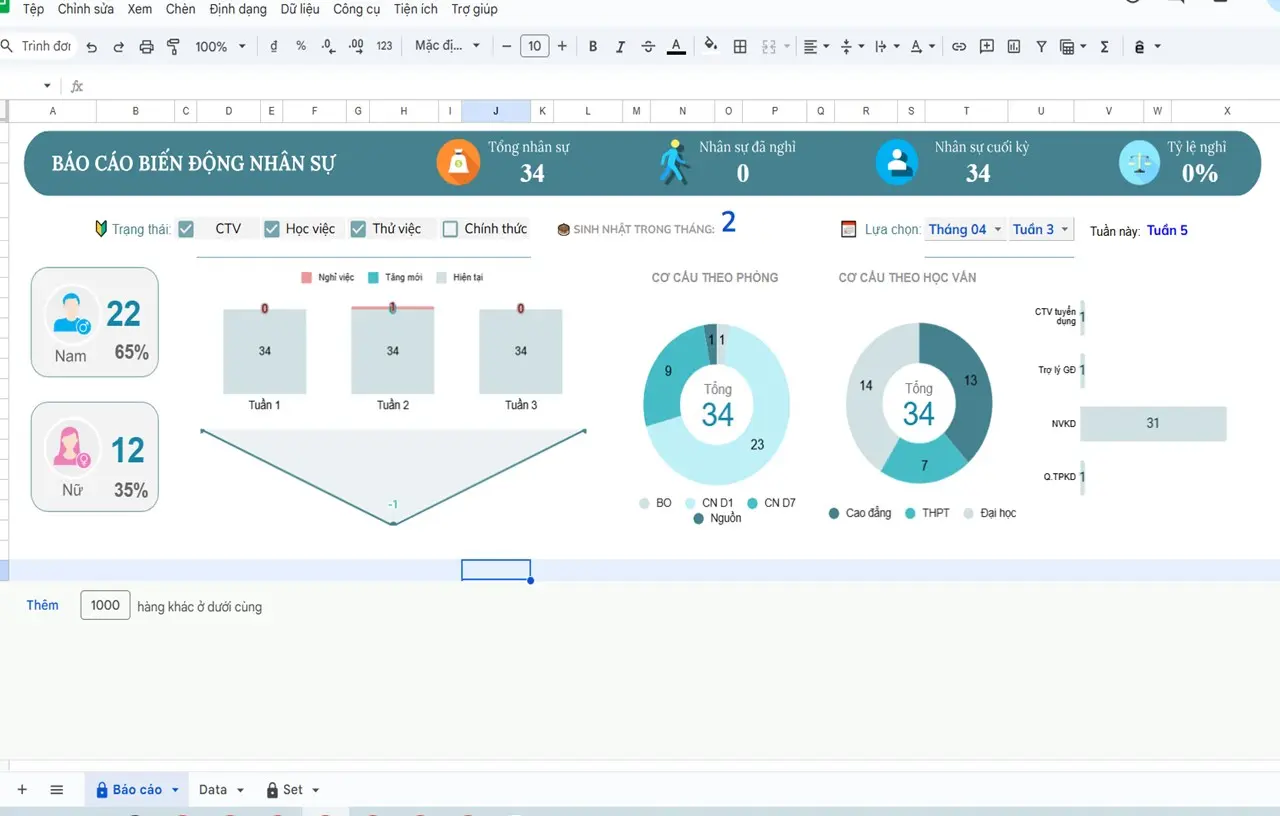
Task: Uncheck the CTV status checkbox
Action: [x=186, y=229]
